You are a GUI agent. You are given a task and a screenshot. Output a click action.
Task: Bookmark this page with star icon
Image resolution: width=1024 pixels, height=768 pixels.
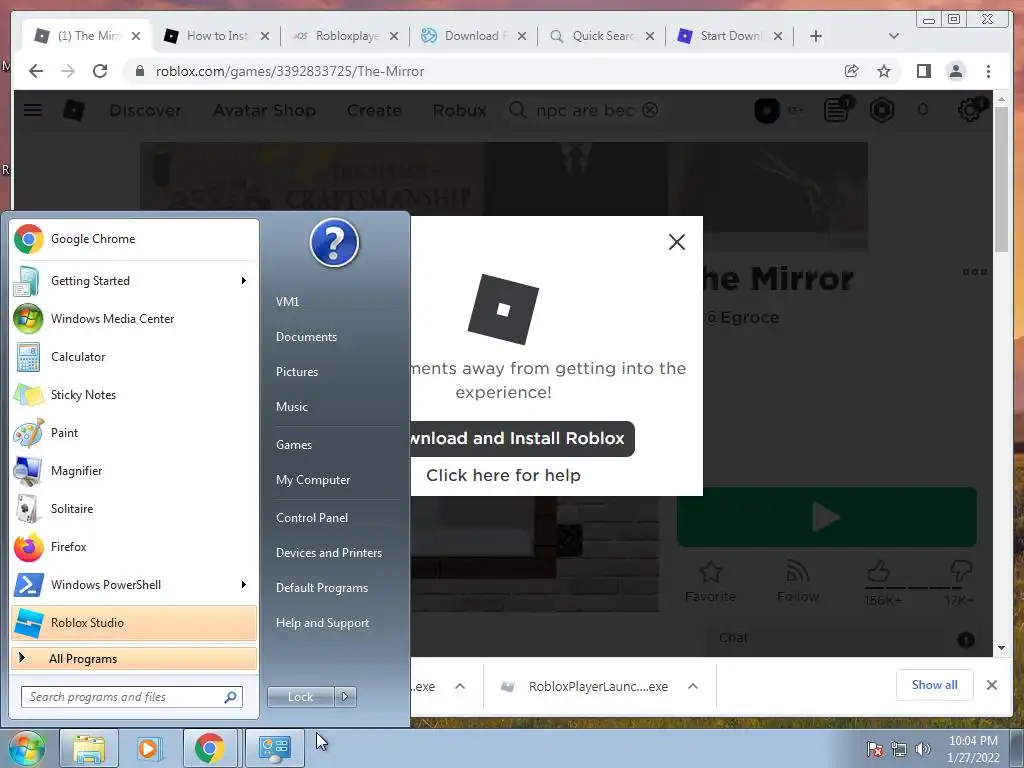pos(884,71)
